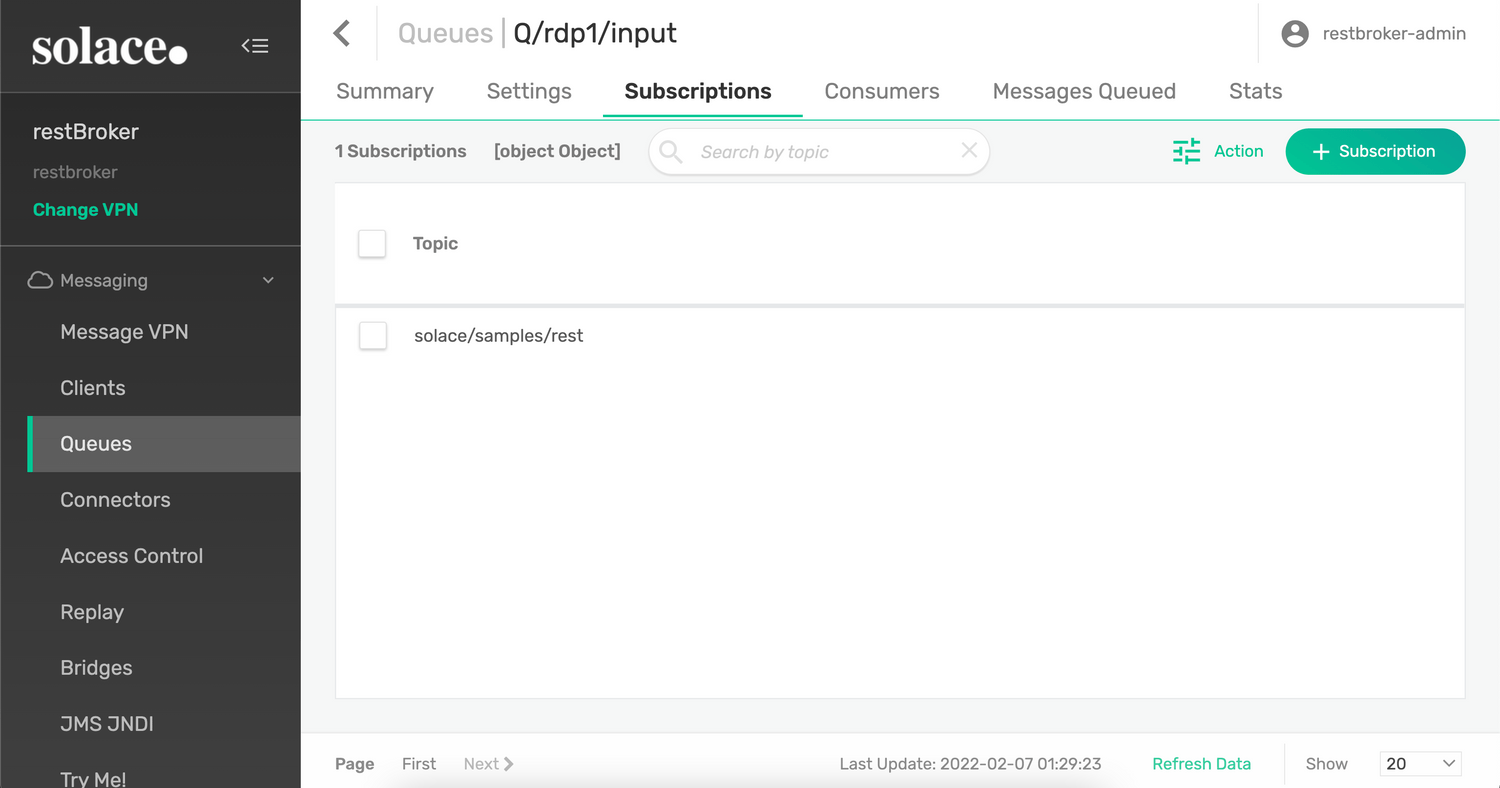Collapse the Messaging section in the sidebar
Viewport: 1500px width, 788px height.
coord(267,280)
